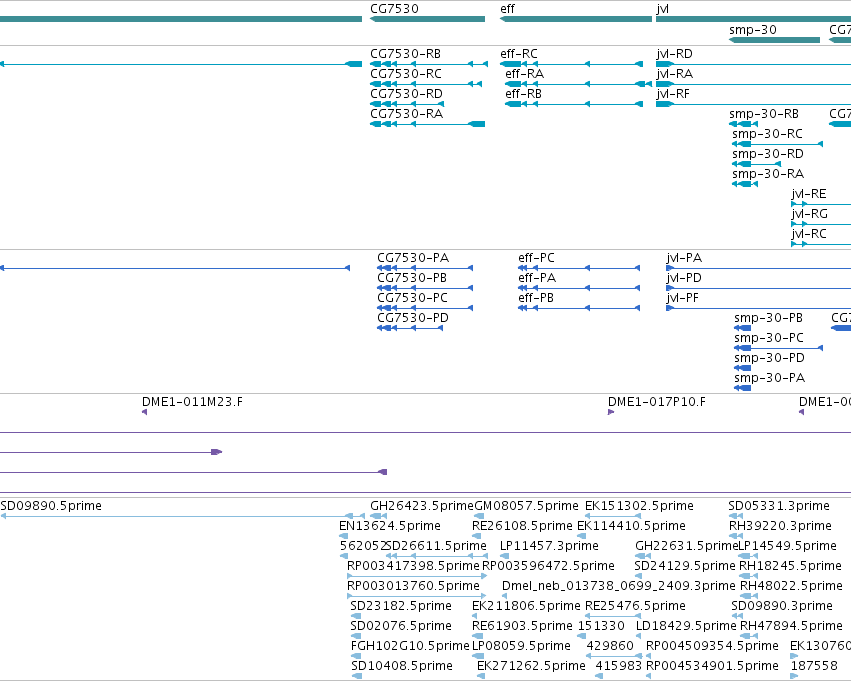
Task: Click EST EN13624.5prime
Action: 390,526
